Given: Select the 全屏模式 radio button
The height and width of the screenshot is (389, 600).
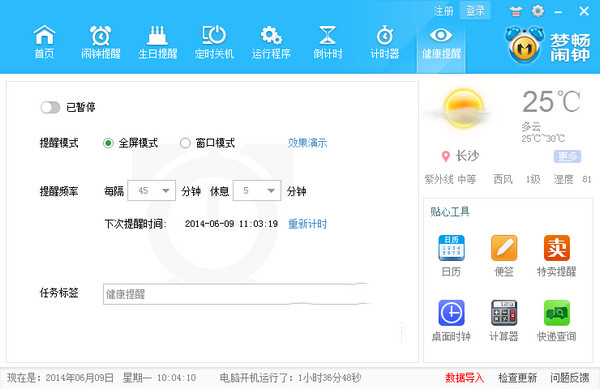Looking at the screenshot, I should (x=108, y=143).
